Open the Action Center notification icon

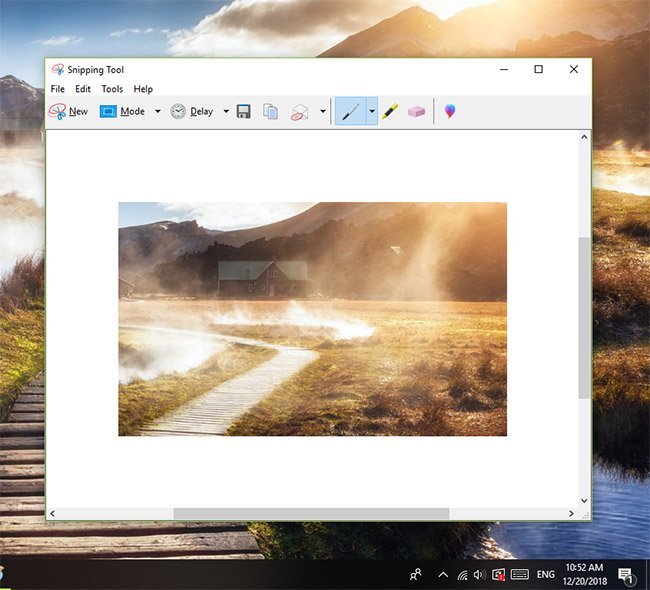pos(626,574)
